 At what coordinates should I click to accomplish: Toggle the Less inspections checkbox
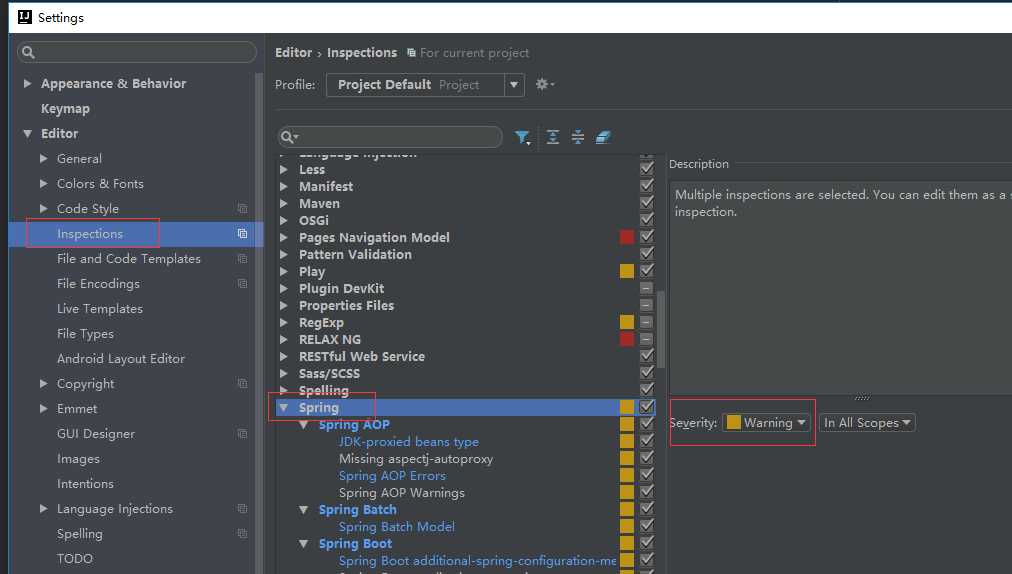click(x=647, y=169)
